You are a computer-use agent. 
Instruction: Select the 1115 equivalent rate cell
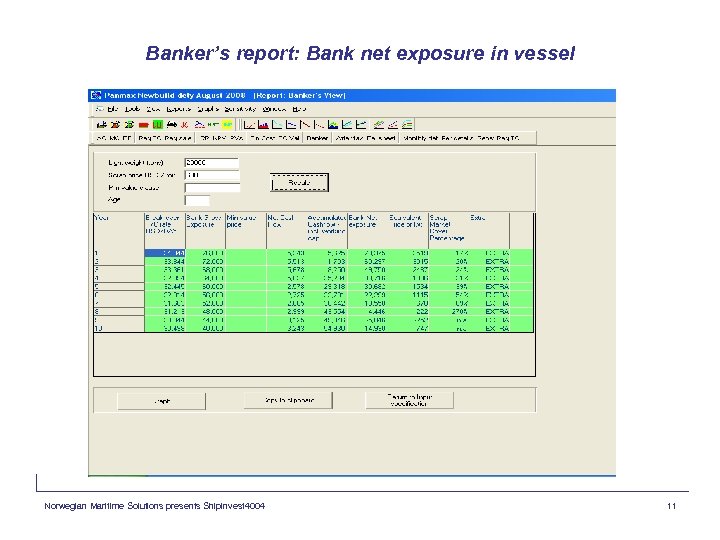[x=408, y=295]
